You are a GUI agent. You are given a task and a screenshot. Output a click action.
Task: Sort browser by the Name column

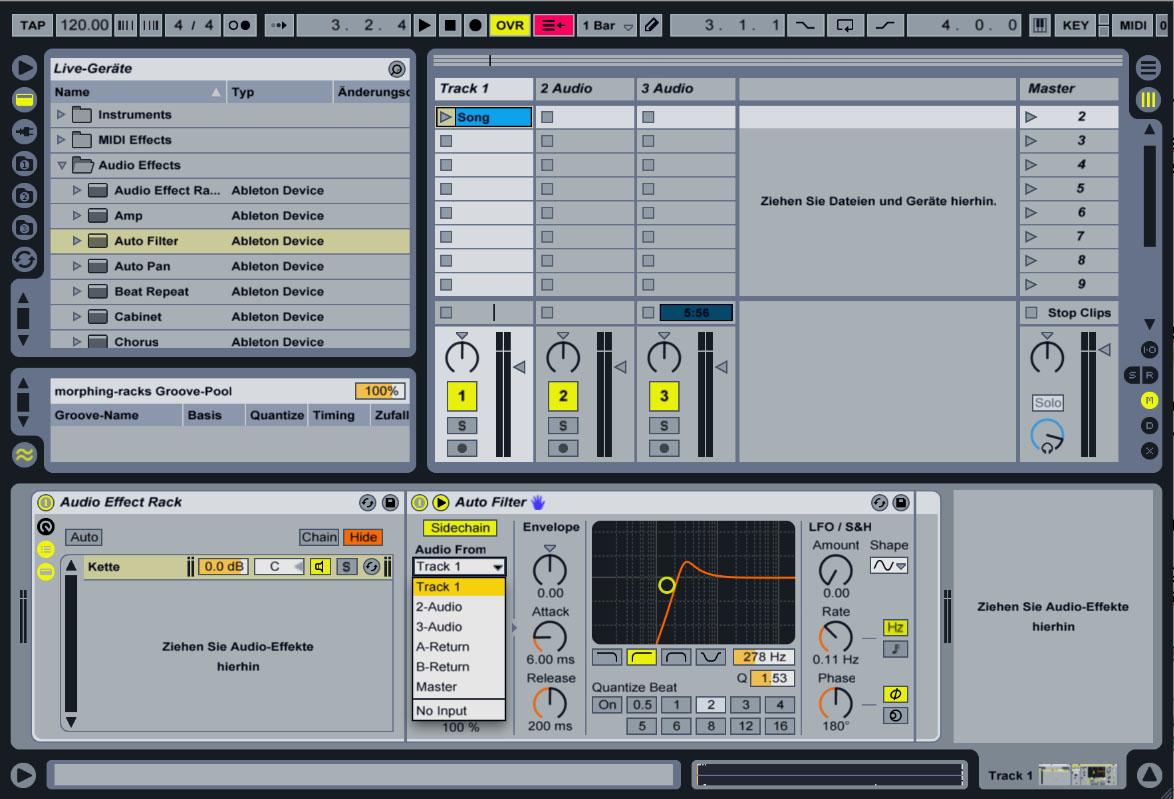[x=139, y=92]
